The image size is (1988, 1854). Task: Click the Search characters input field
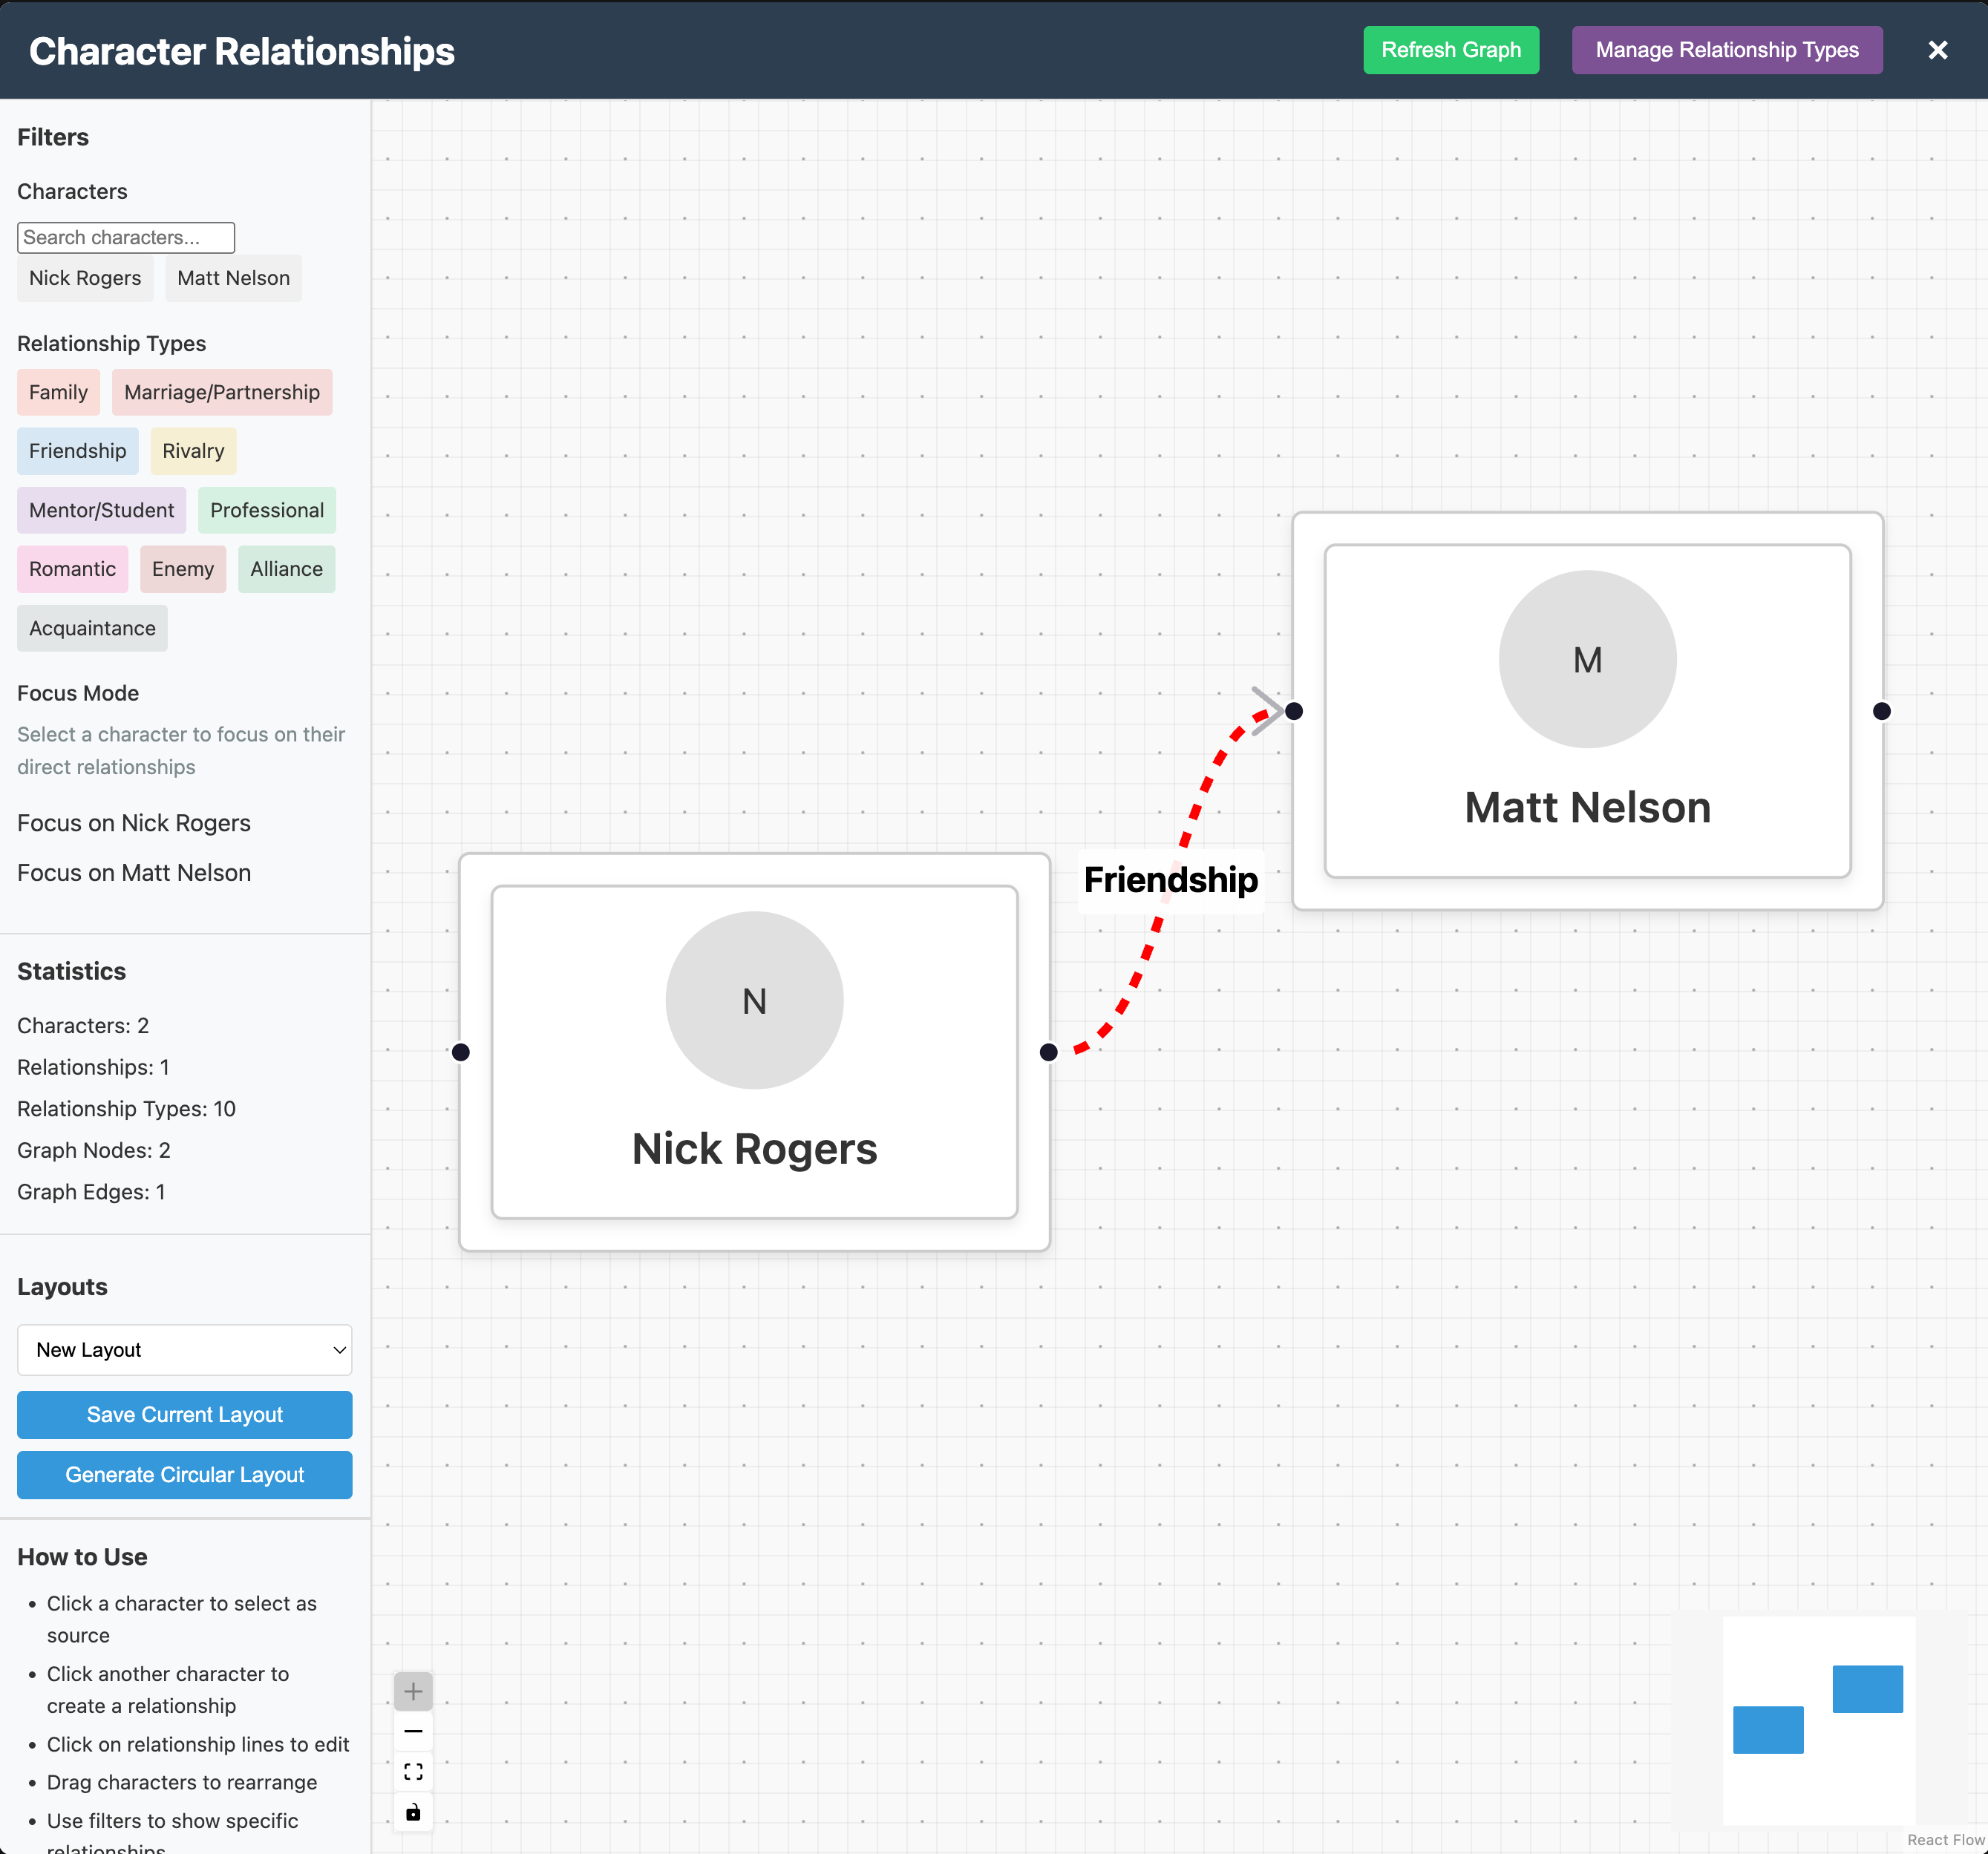(126, 237)
